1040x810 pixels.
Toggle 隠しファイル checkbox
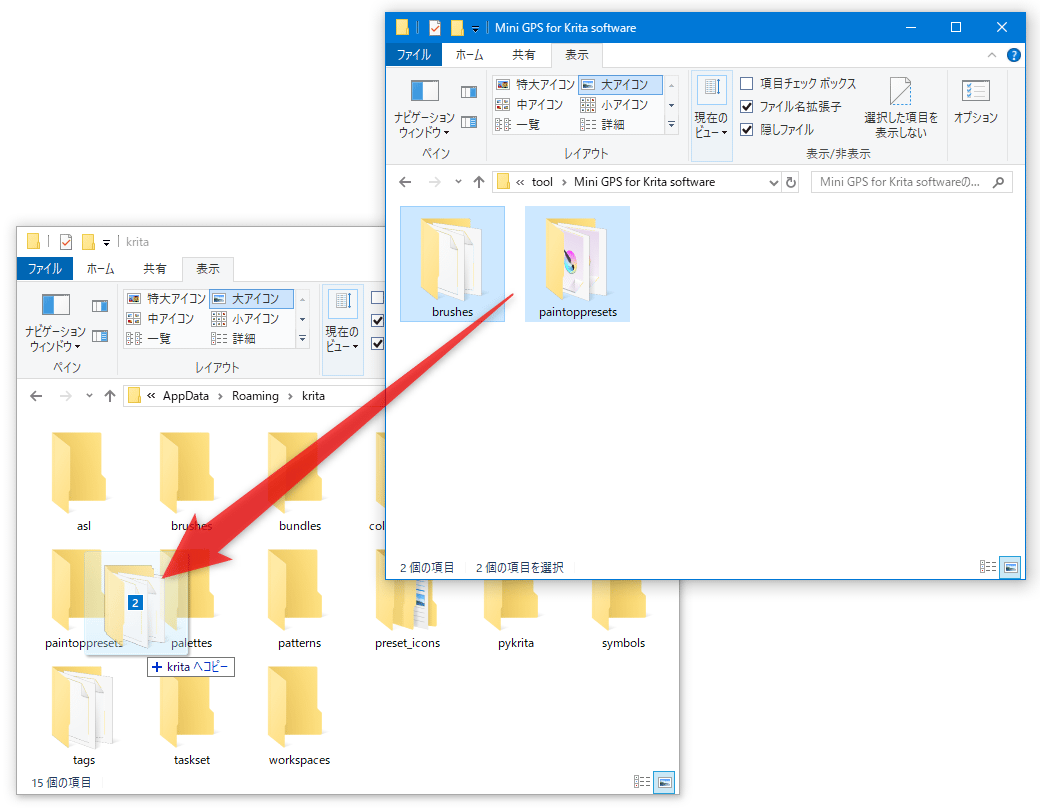pyautogui.click(x=747, y=129)
